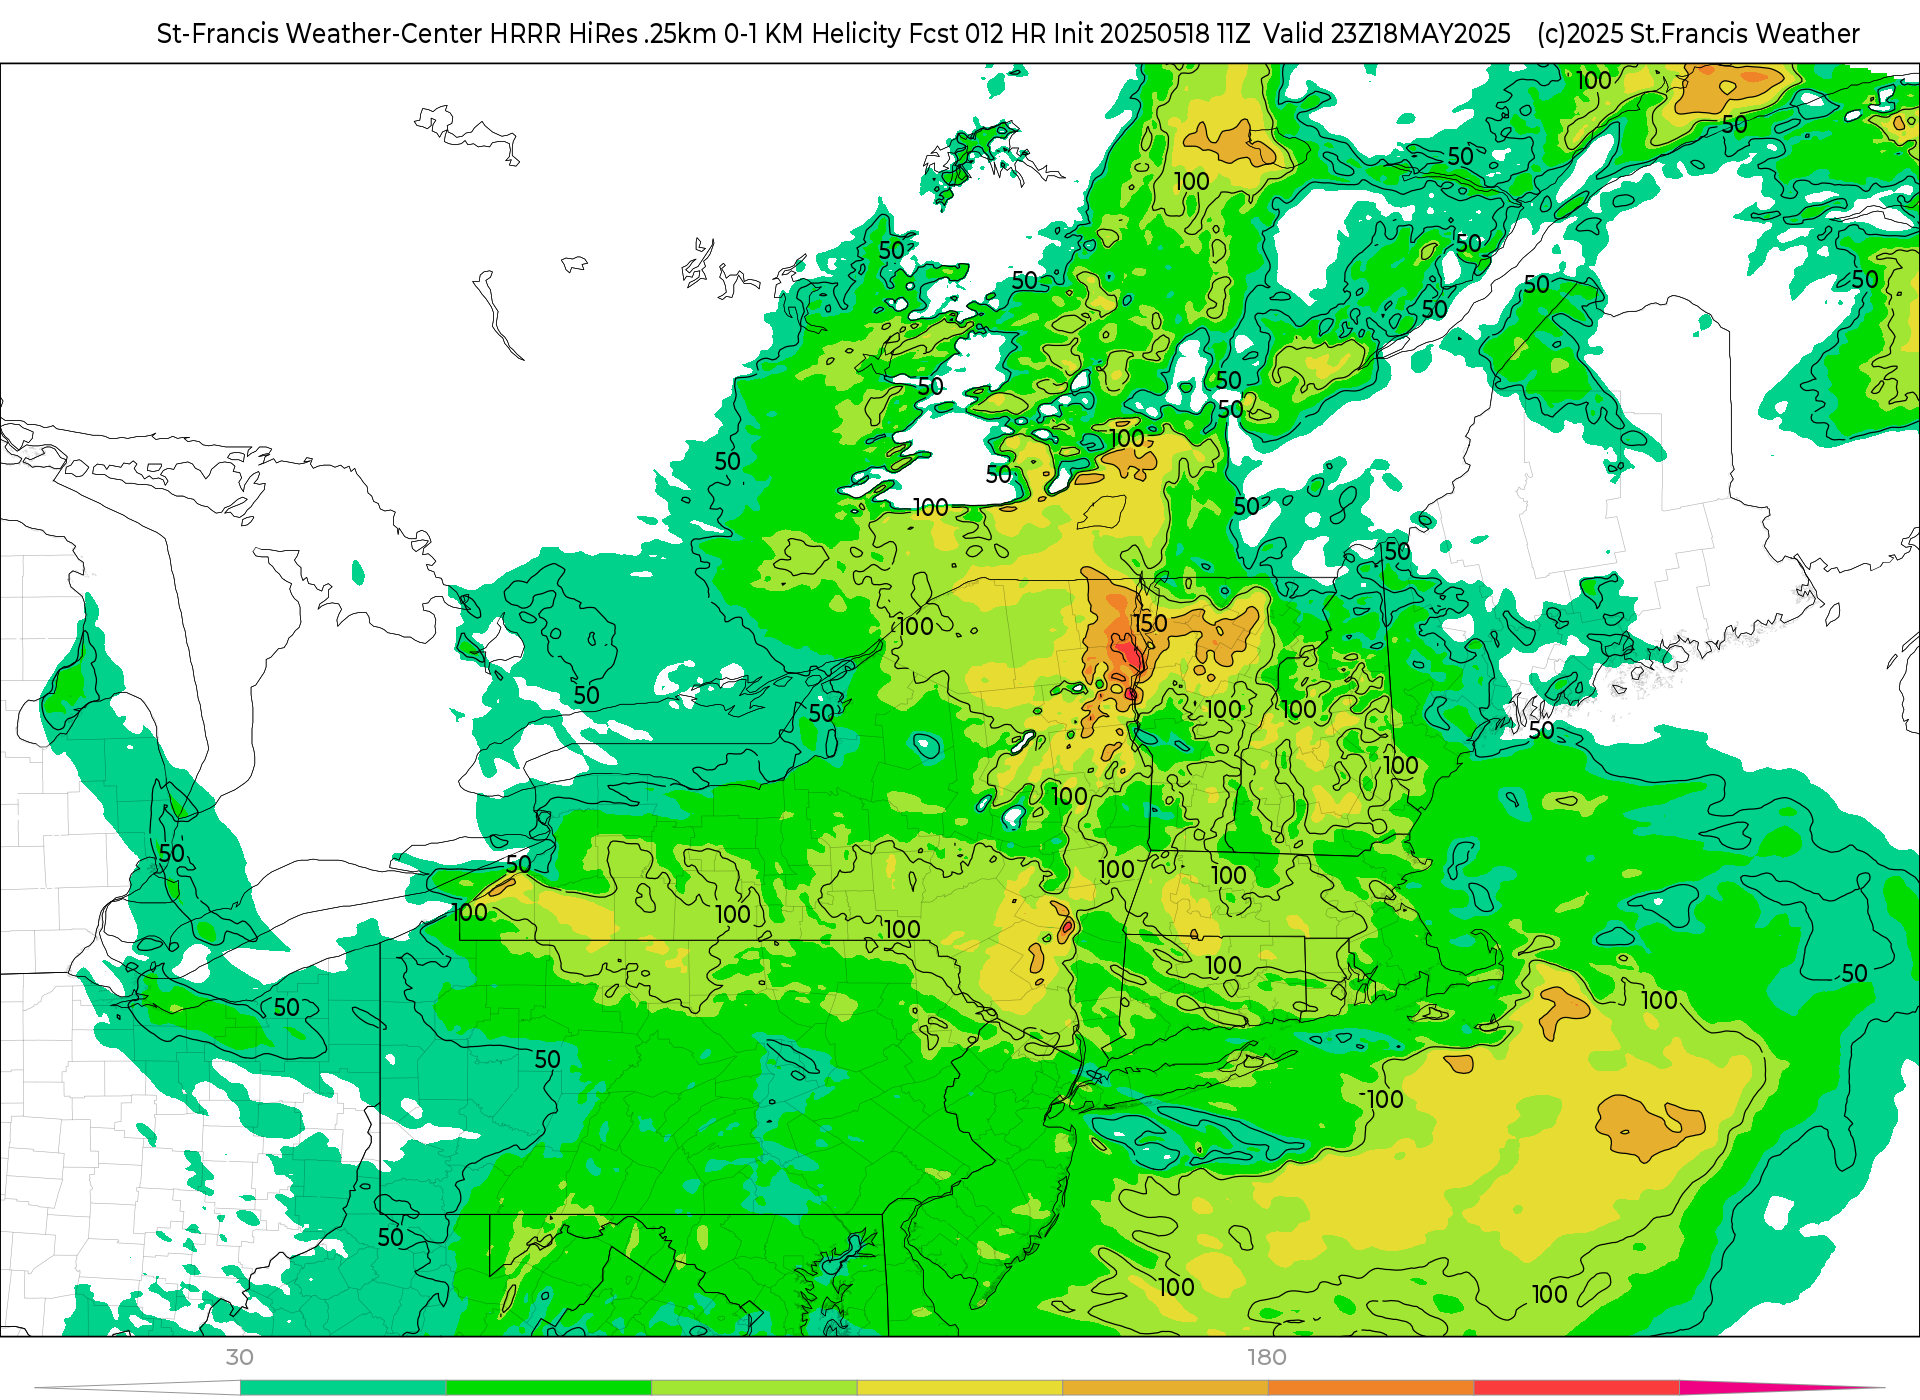The width and height of the screenshot is (1920, 1400).
Task: Click the light orange color bar segment
Action: coord(1165,1388)
